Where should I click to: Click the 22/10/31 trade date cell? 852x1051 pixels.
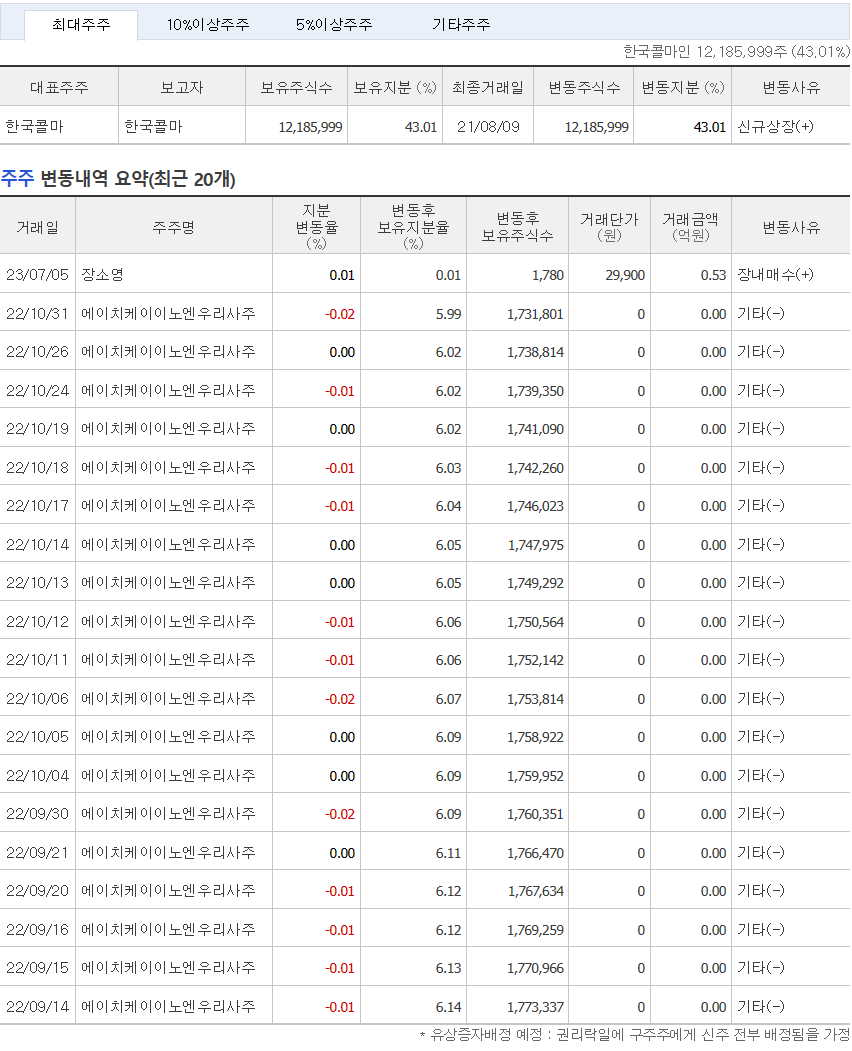click(x=38, y=314)
